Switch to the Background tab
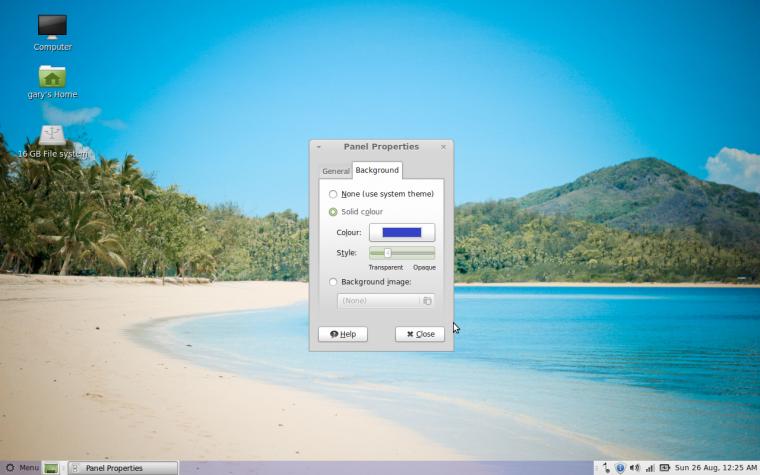 point(377,170)
